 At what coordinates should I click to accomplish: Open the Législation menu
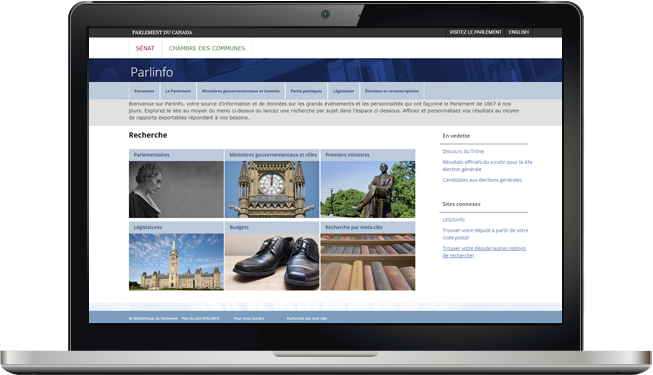click(x=343, y=91)
